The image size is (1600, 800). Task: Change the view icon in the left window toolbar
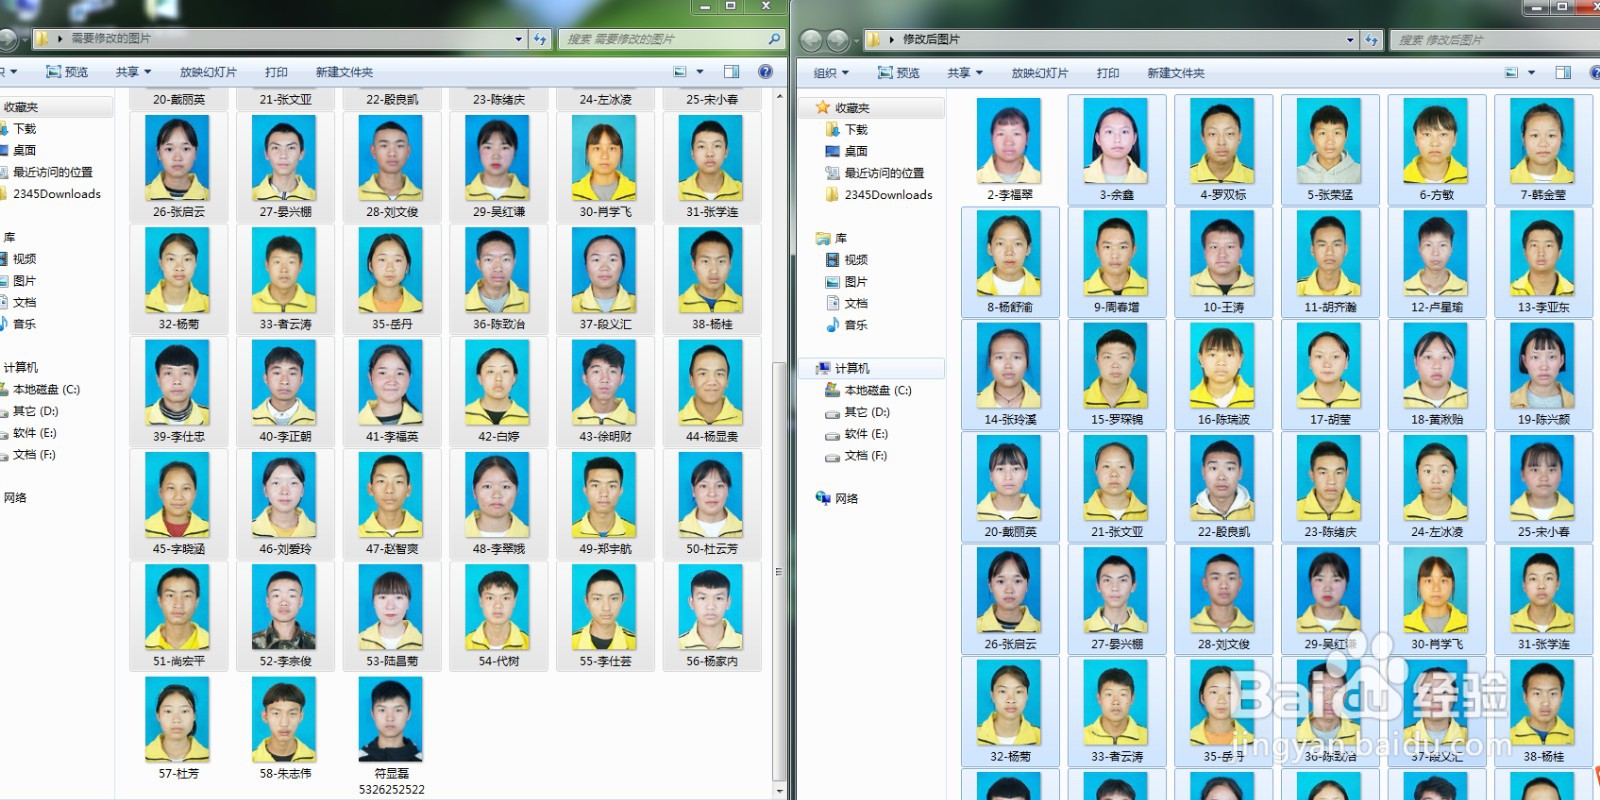(x=680, y=72)
